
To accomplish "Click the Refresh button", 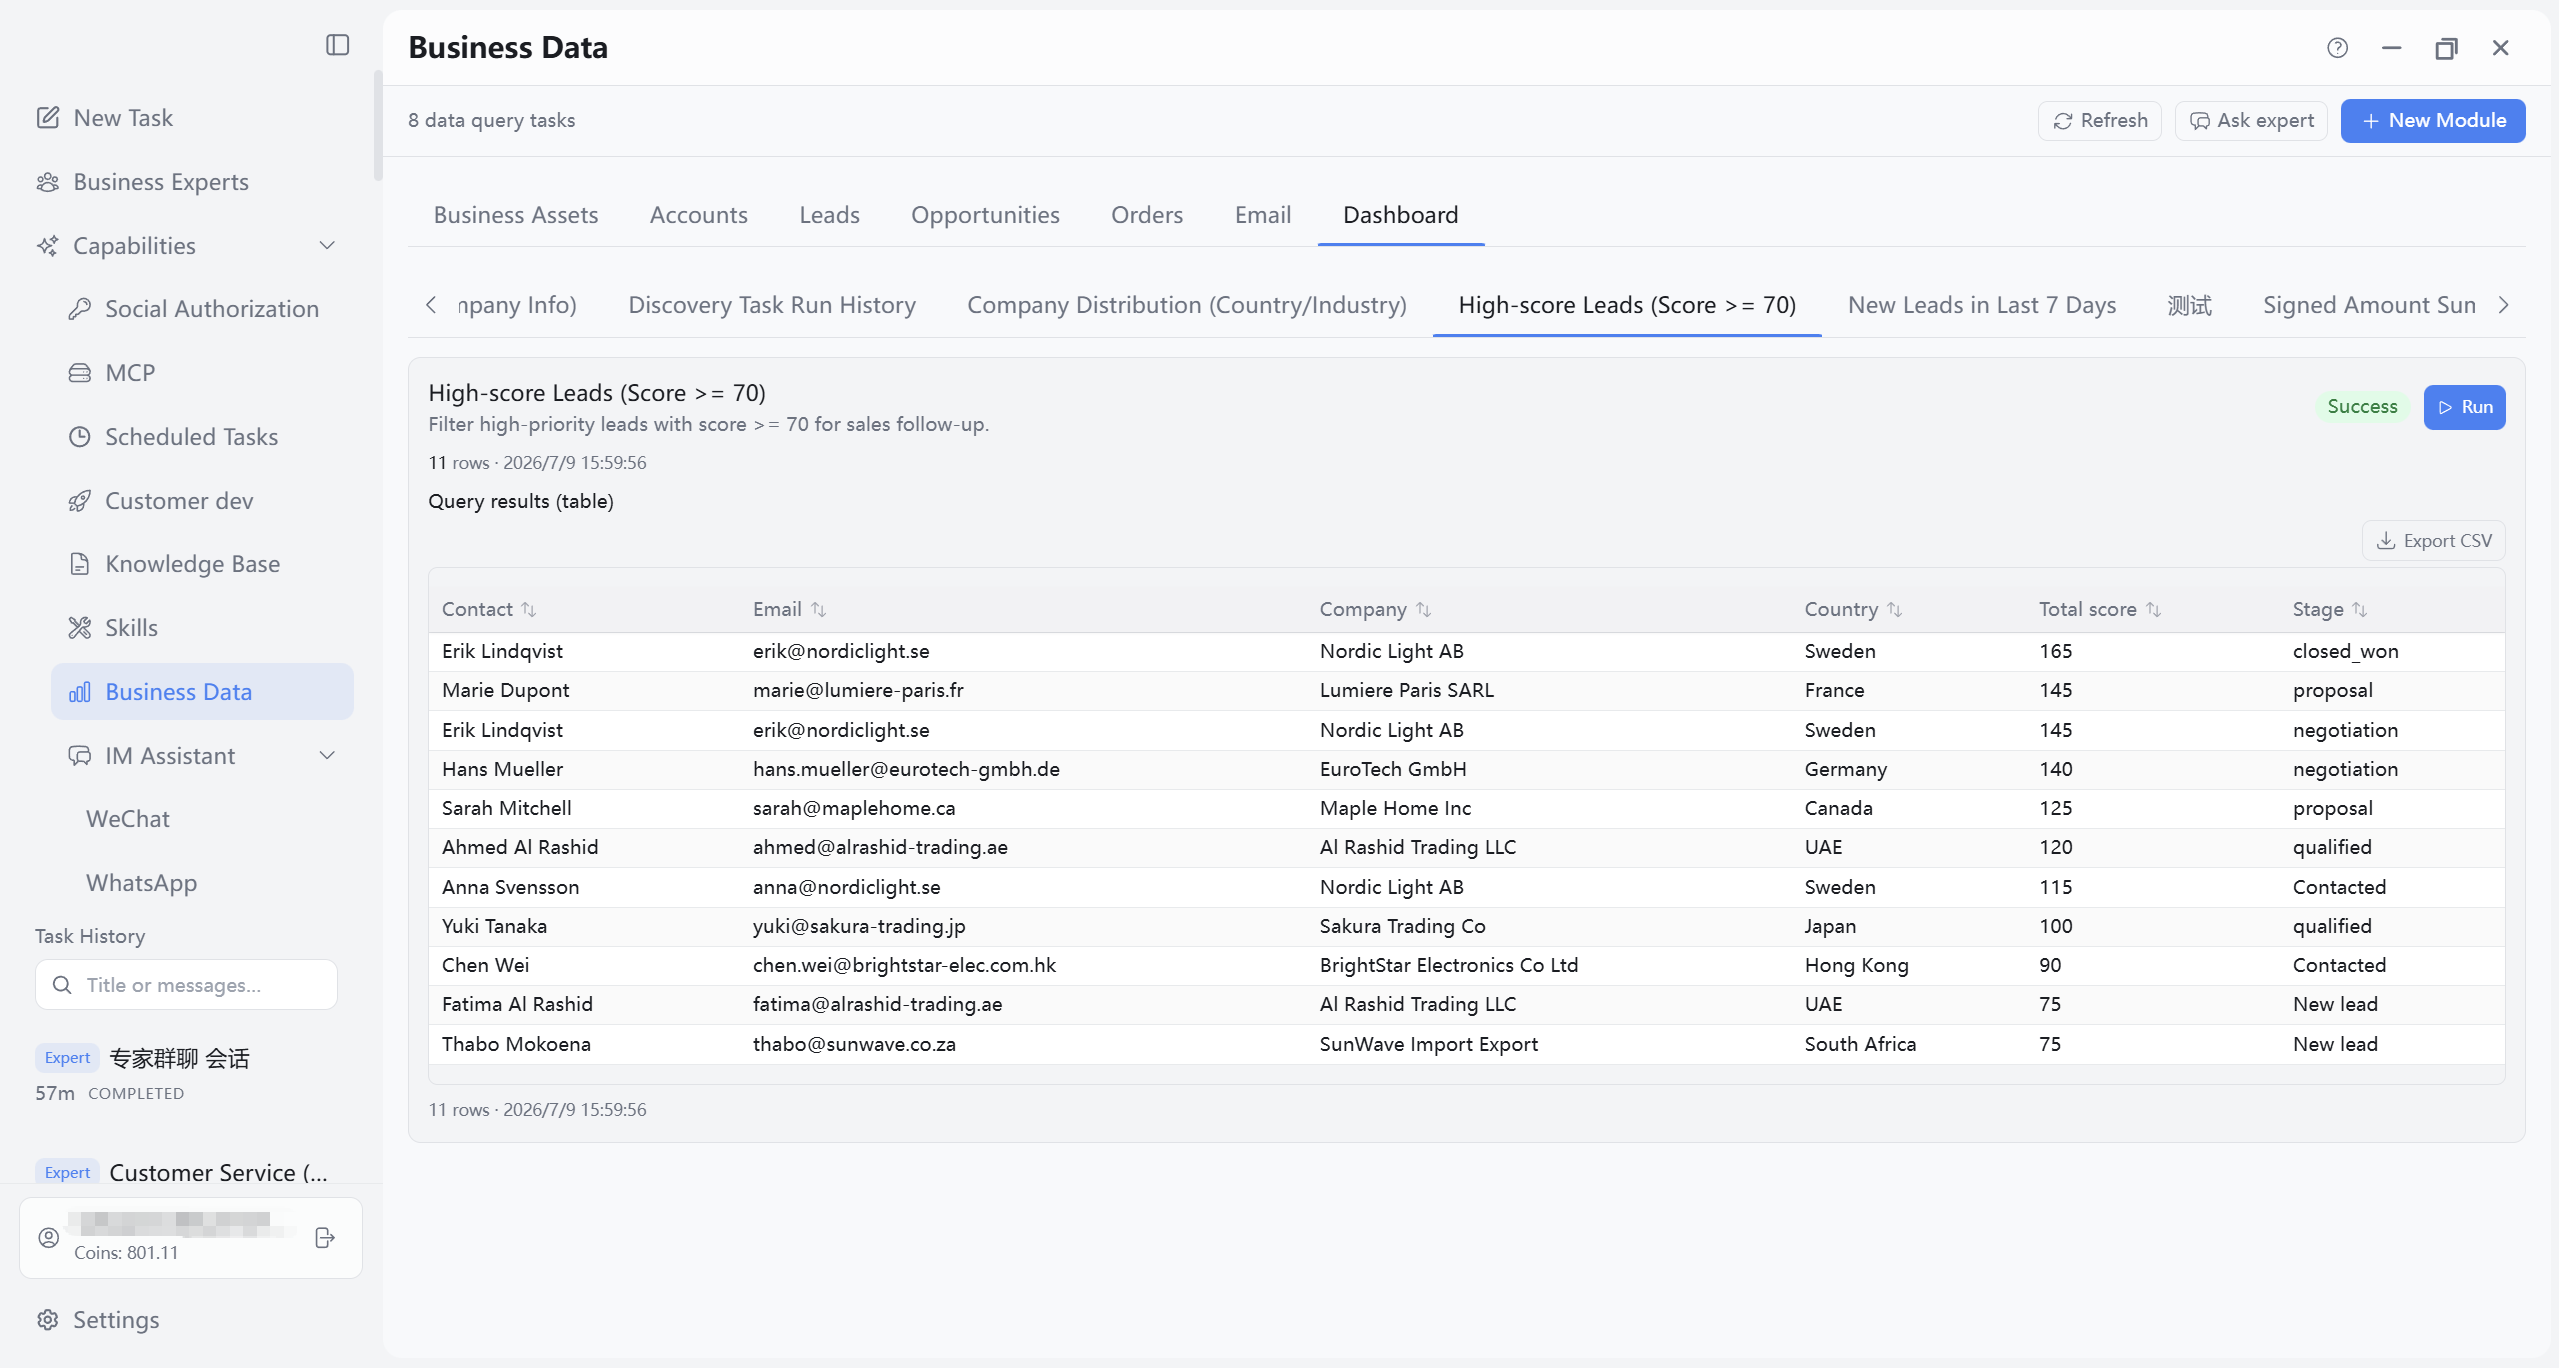I will pos(2100,121).
